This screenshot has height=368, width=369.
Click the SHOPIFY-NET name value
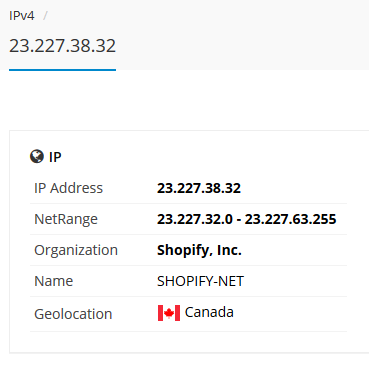tap(200, 281)
